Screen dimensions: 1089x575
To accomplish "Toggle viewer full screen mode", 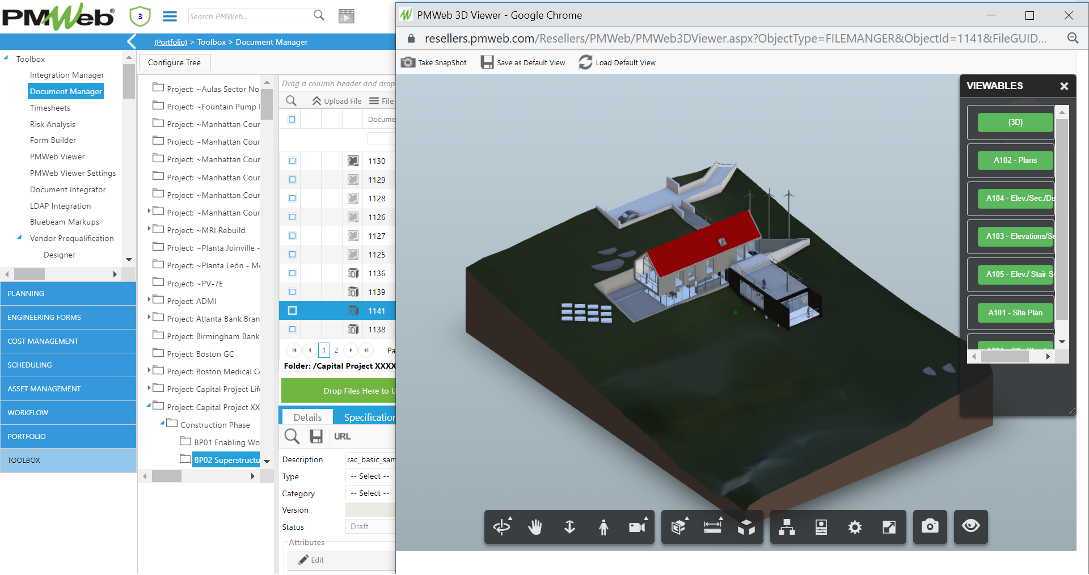I will [889, 527].
